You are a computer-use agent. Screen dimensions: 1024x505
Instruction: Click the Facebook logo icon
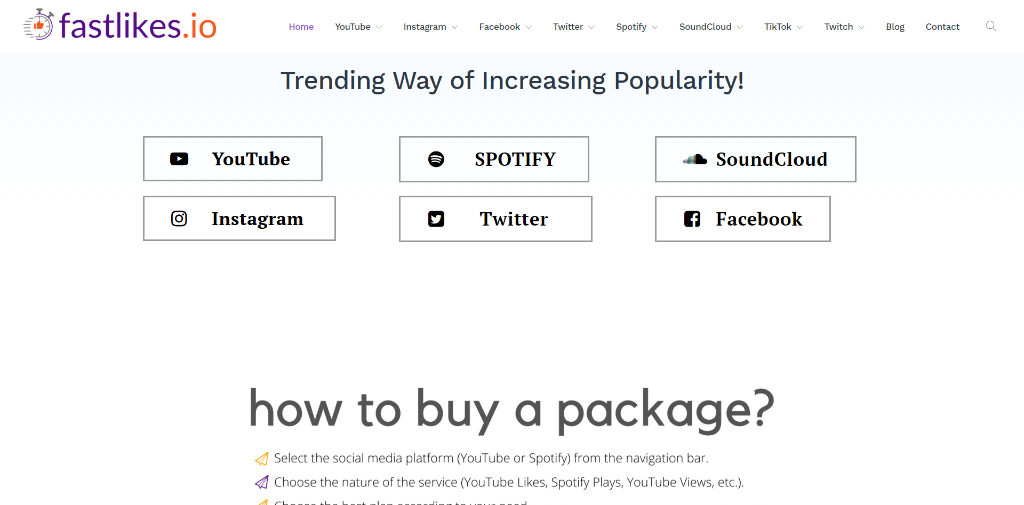(x=692, y=219)
